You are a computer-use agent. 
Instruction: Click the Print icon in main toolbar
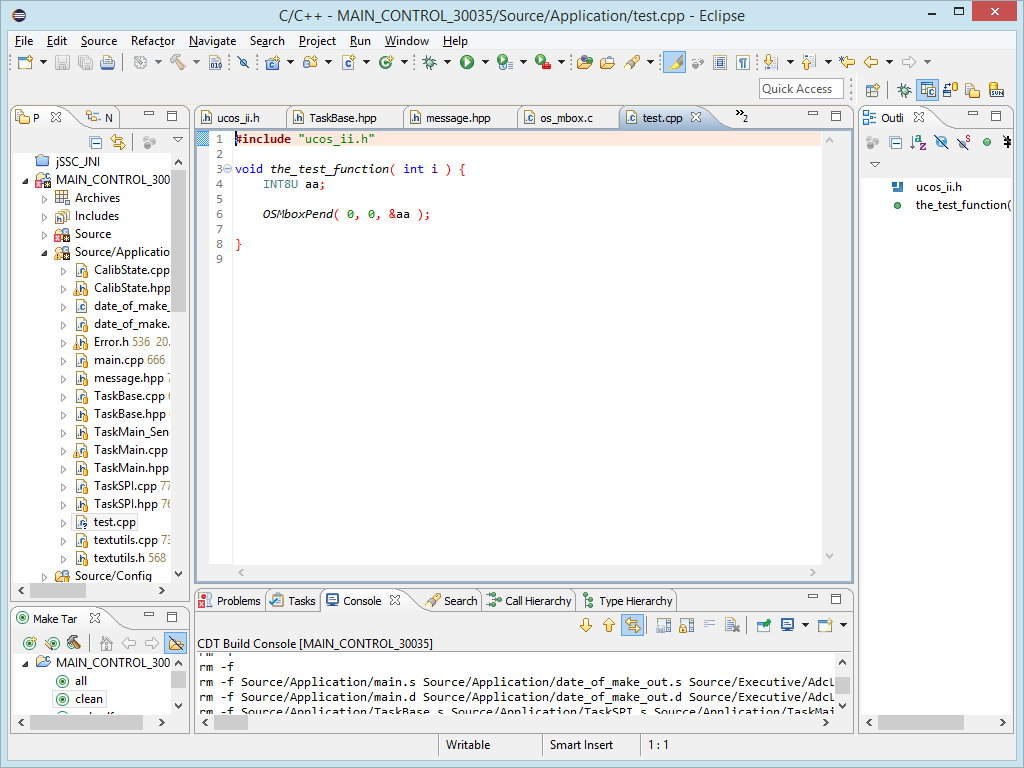point(107,62)
